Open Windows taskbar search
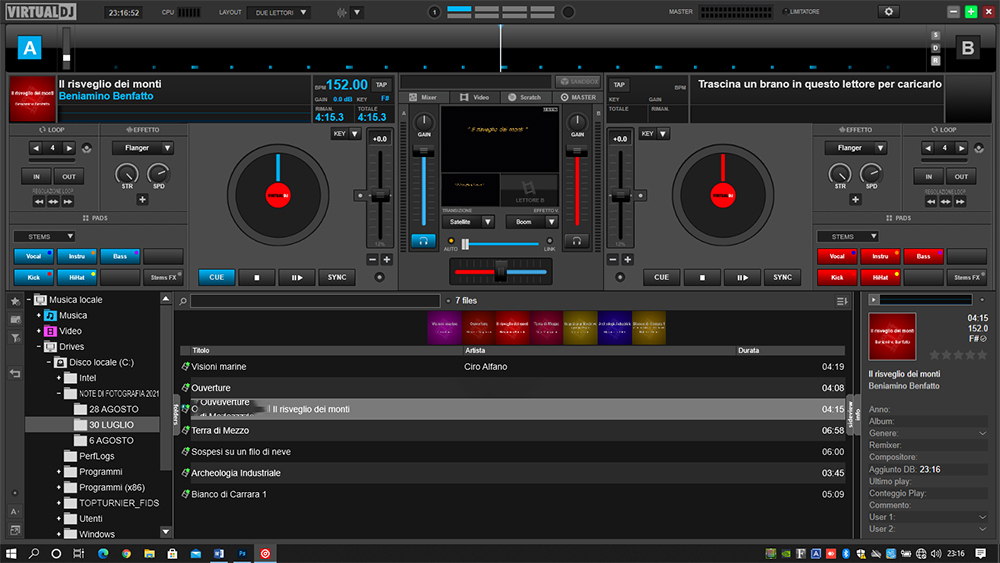Image resolution: width=1000 pixels, height=563 pixels. 34,553
